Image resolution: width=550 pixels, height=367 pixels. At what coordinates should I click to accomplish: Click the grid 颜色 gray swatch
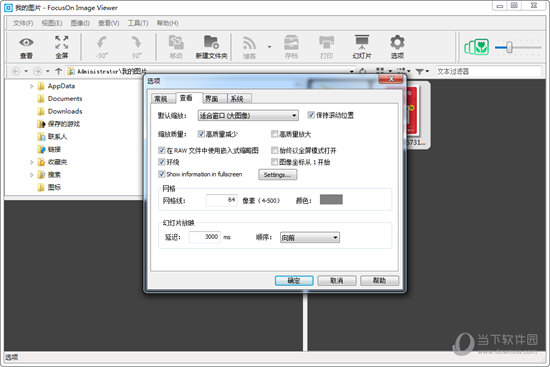331,200
